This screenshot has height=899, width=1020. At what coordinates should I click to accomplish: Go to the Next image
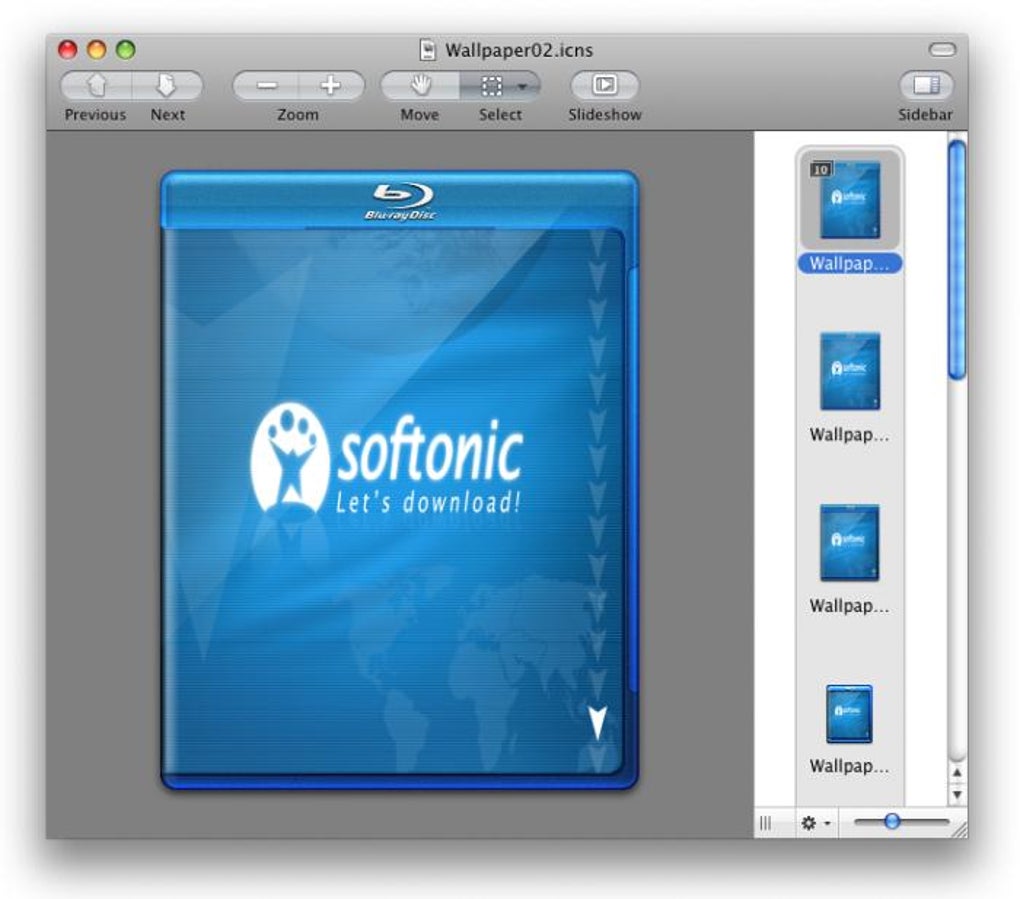[167, 85]
